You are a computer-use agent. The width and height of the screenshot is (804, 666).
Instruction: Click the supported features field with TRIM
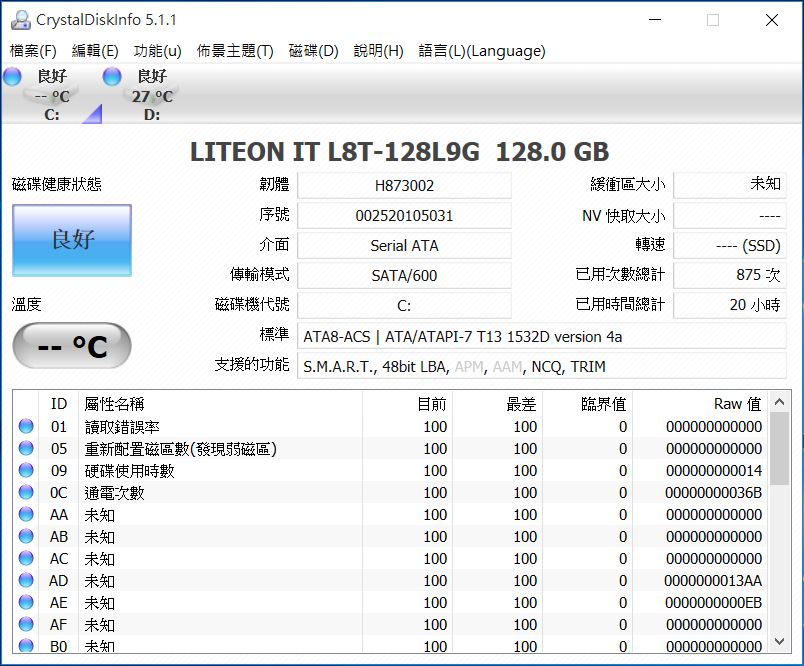[541, 367]
